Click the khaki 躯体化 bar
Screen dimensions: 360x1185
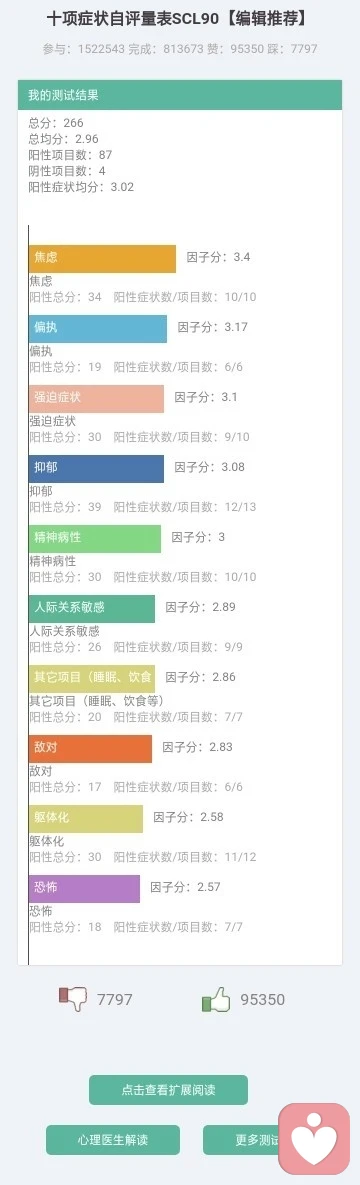(85, 818)
